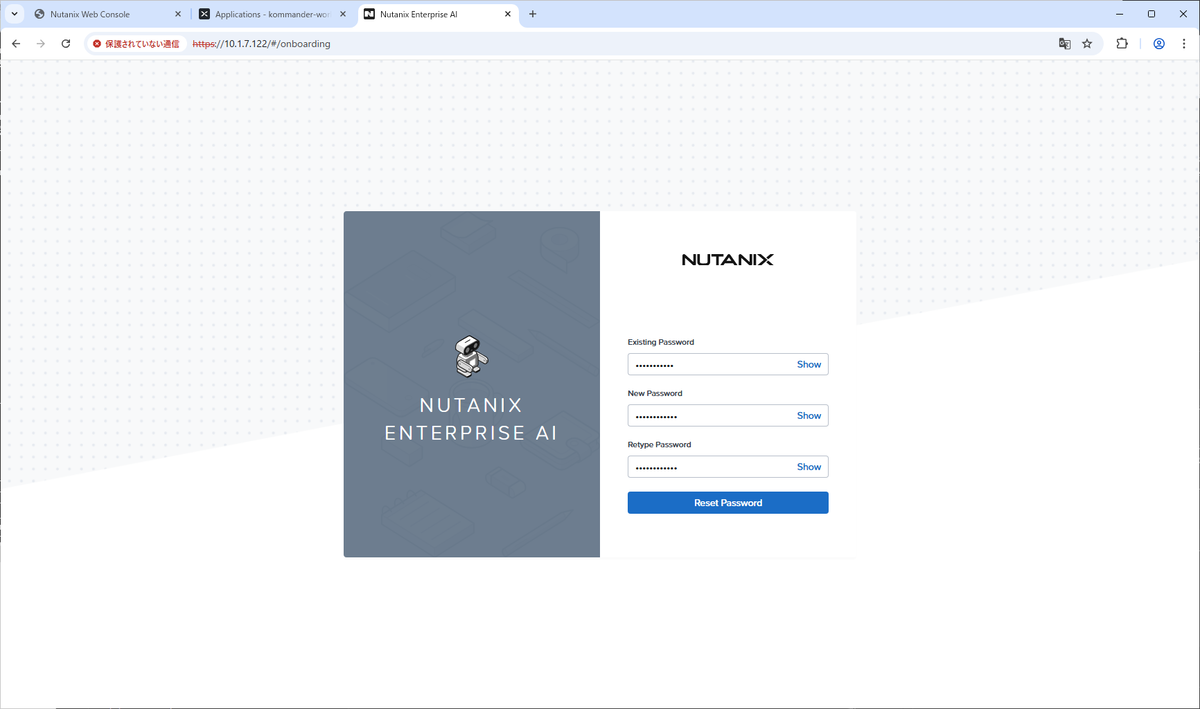Focus the Existing Password field

[728, 365]
